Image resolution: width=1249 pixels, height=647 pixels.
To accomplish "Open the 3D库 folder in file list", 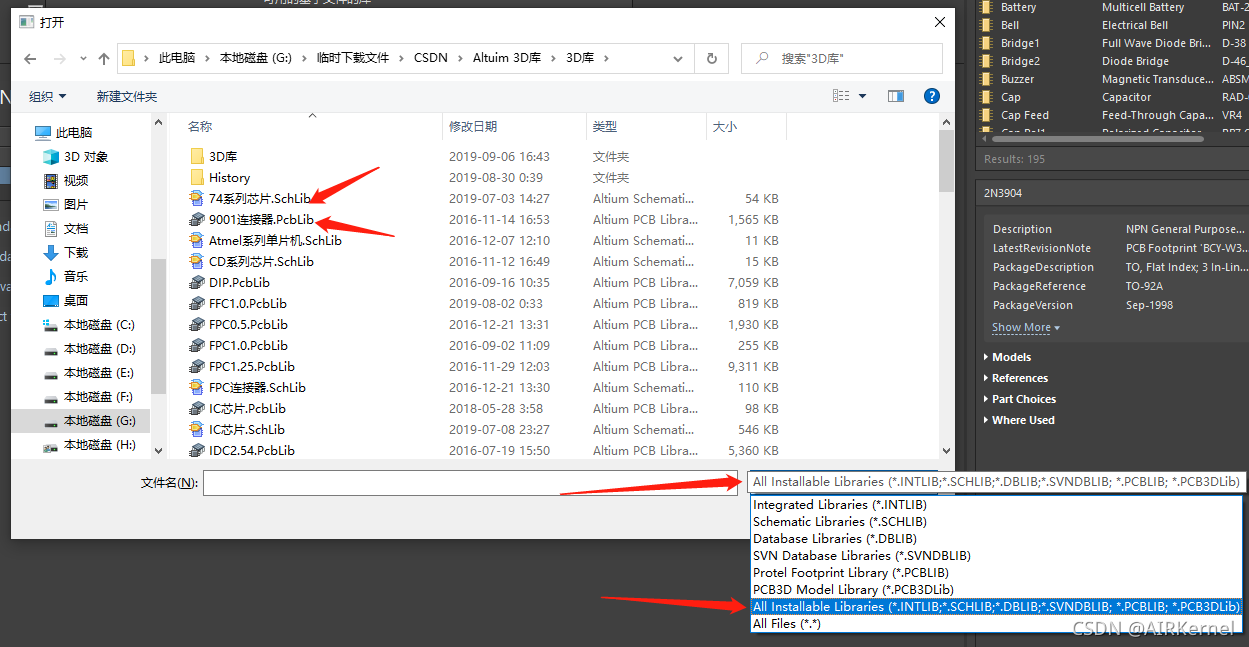I will pyautogui.click(x=223, y=157).
